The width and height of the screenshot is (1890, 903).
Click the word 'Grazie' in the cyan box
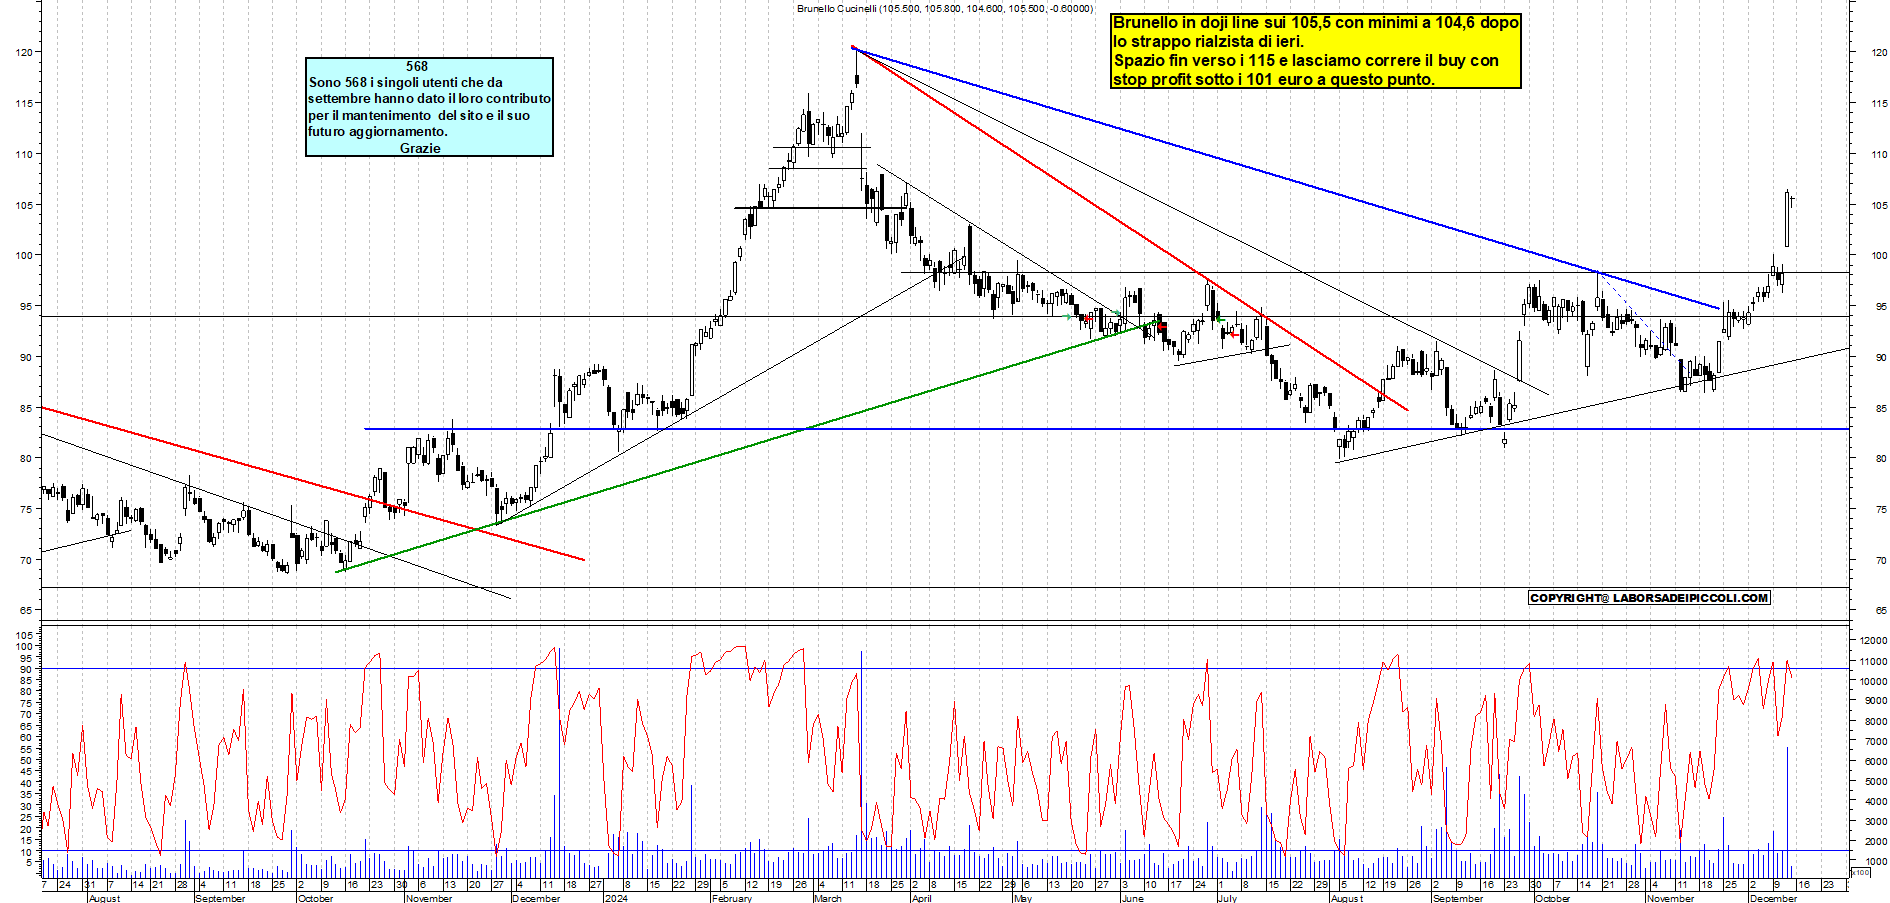(x=420, y=148)
